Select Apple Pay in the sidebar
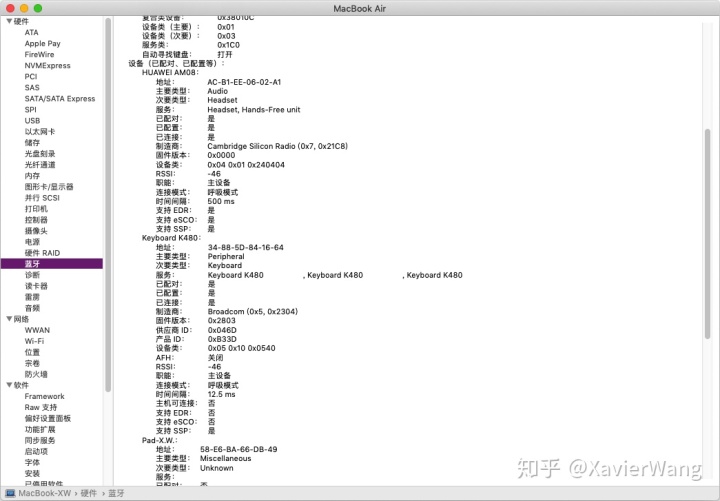 [42, 43]
